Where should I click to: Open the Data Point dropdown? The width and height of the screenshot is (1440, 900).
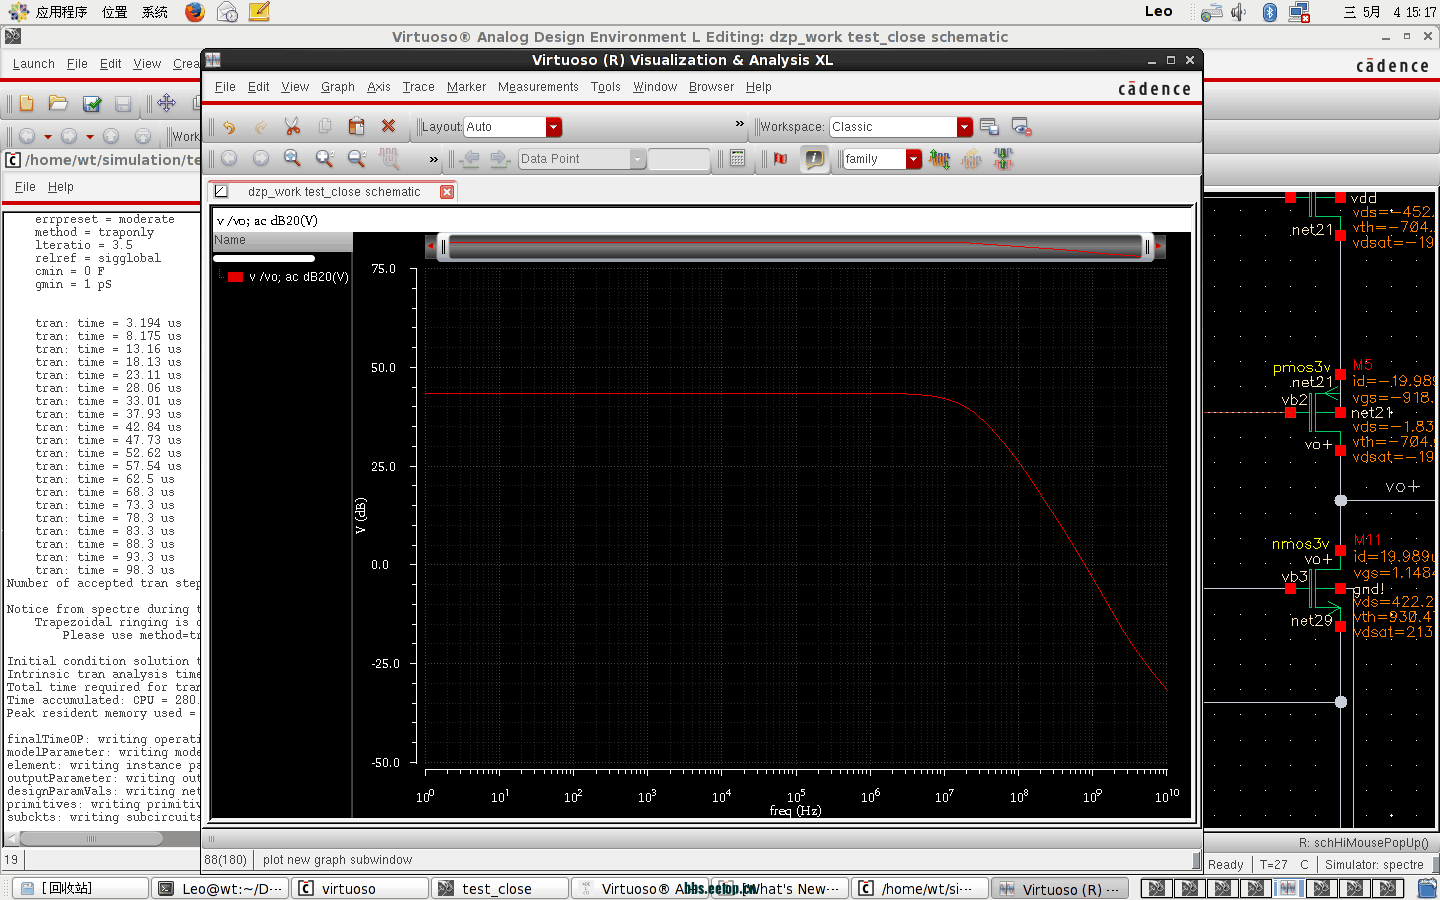tap(637, 159)
